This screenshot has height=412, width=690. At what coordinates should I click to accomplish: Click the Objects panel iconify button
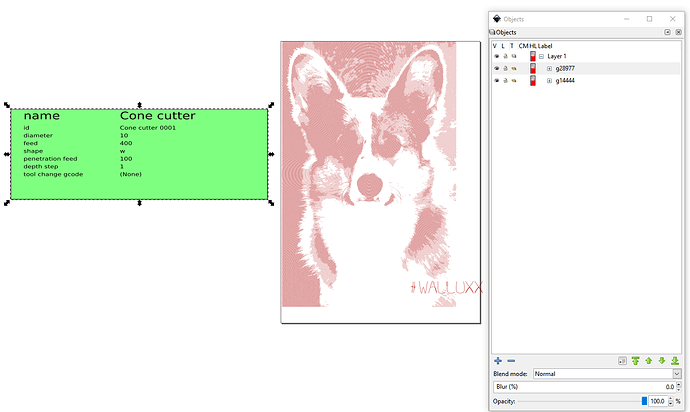coord(666,33)
